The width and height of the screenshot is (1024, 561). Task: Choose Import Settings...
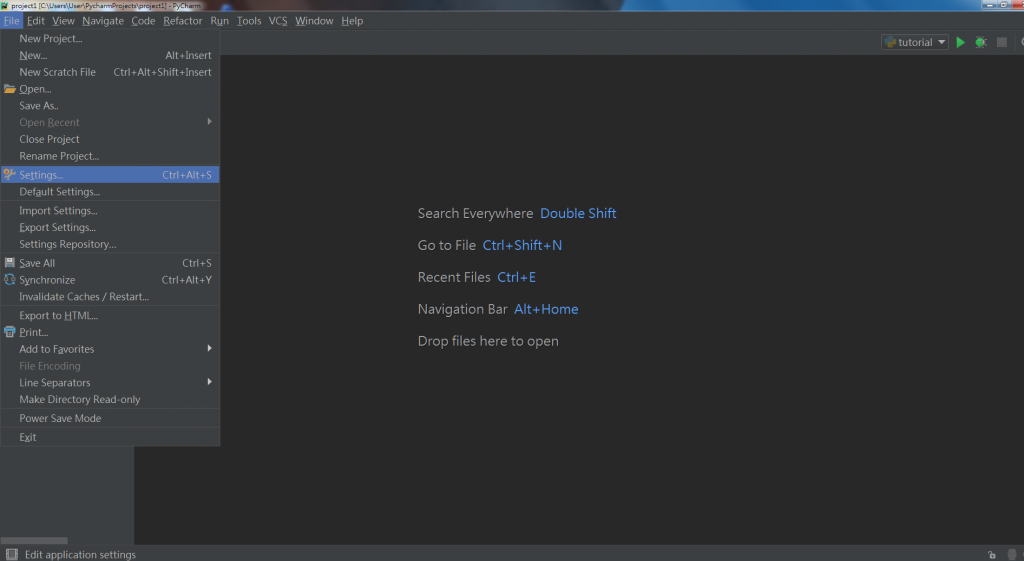pyautogui.click(x=110, y=210)
